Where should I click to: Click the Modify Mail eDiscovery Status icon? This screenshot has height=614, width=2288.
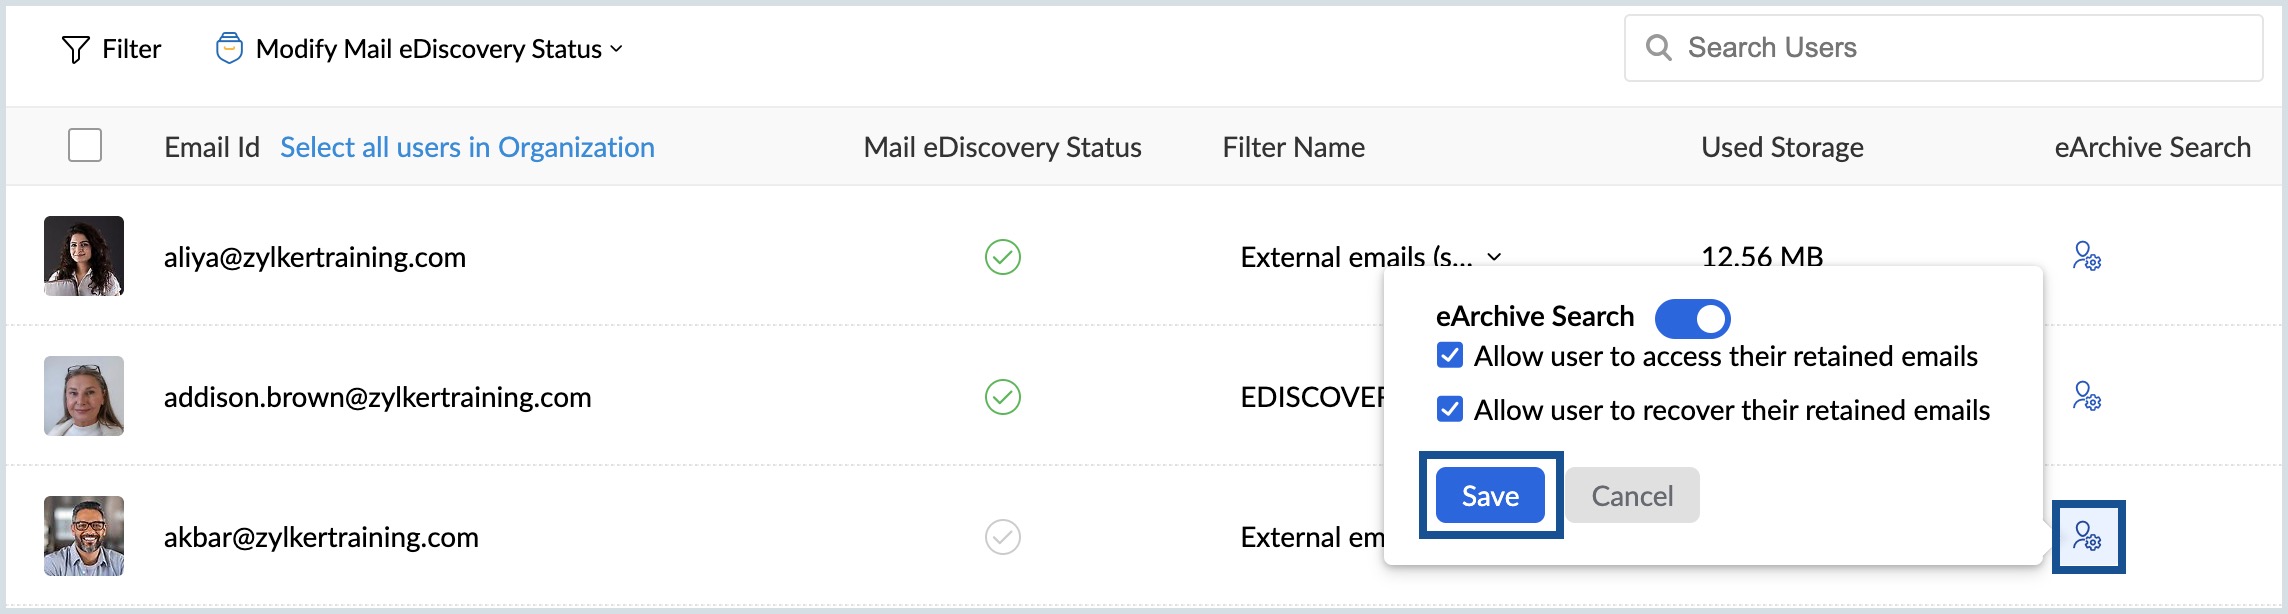[x=231, y=47]
